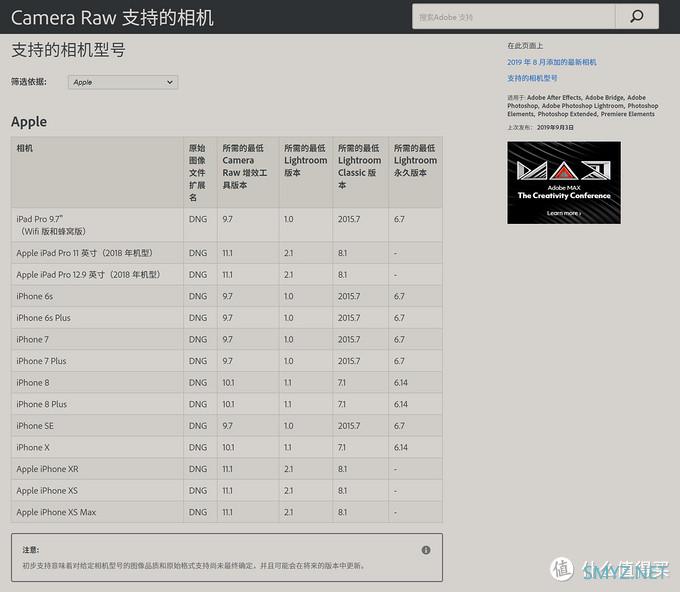Image resolution: width=680 pixels, height=592 pixels.
Task: Select the iPhone 7 row name
Action: 32,340
